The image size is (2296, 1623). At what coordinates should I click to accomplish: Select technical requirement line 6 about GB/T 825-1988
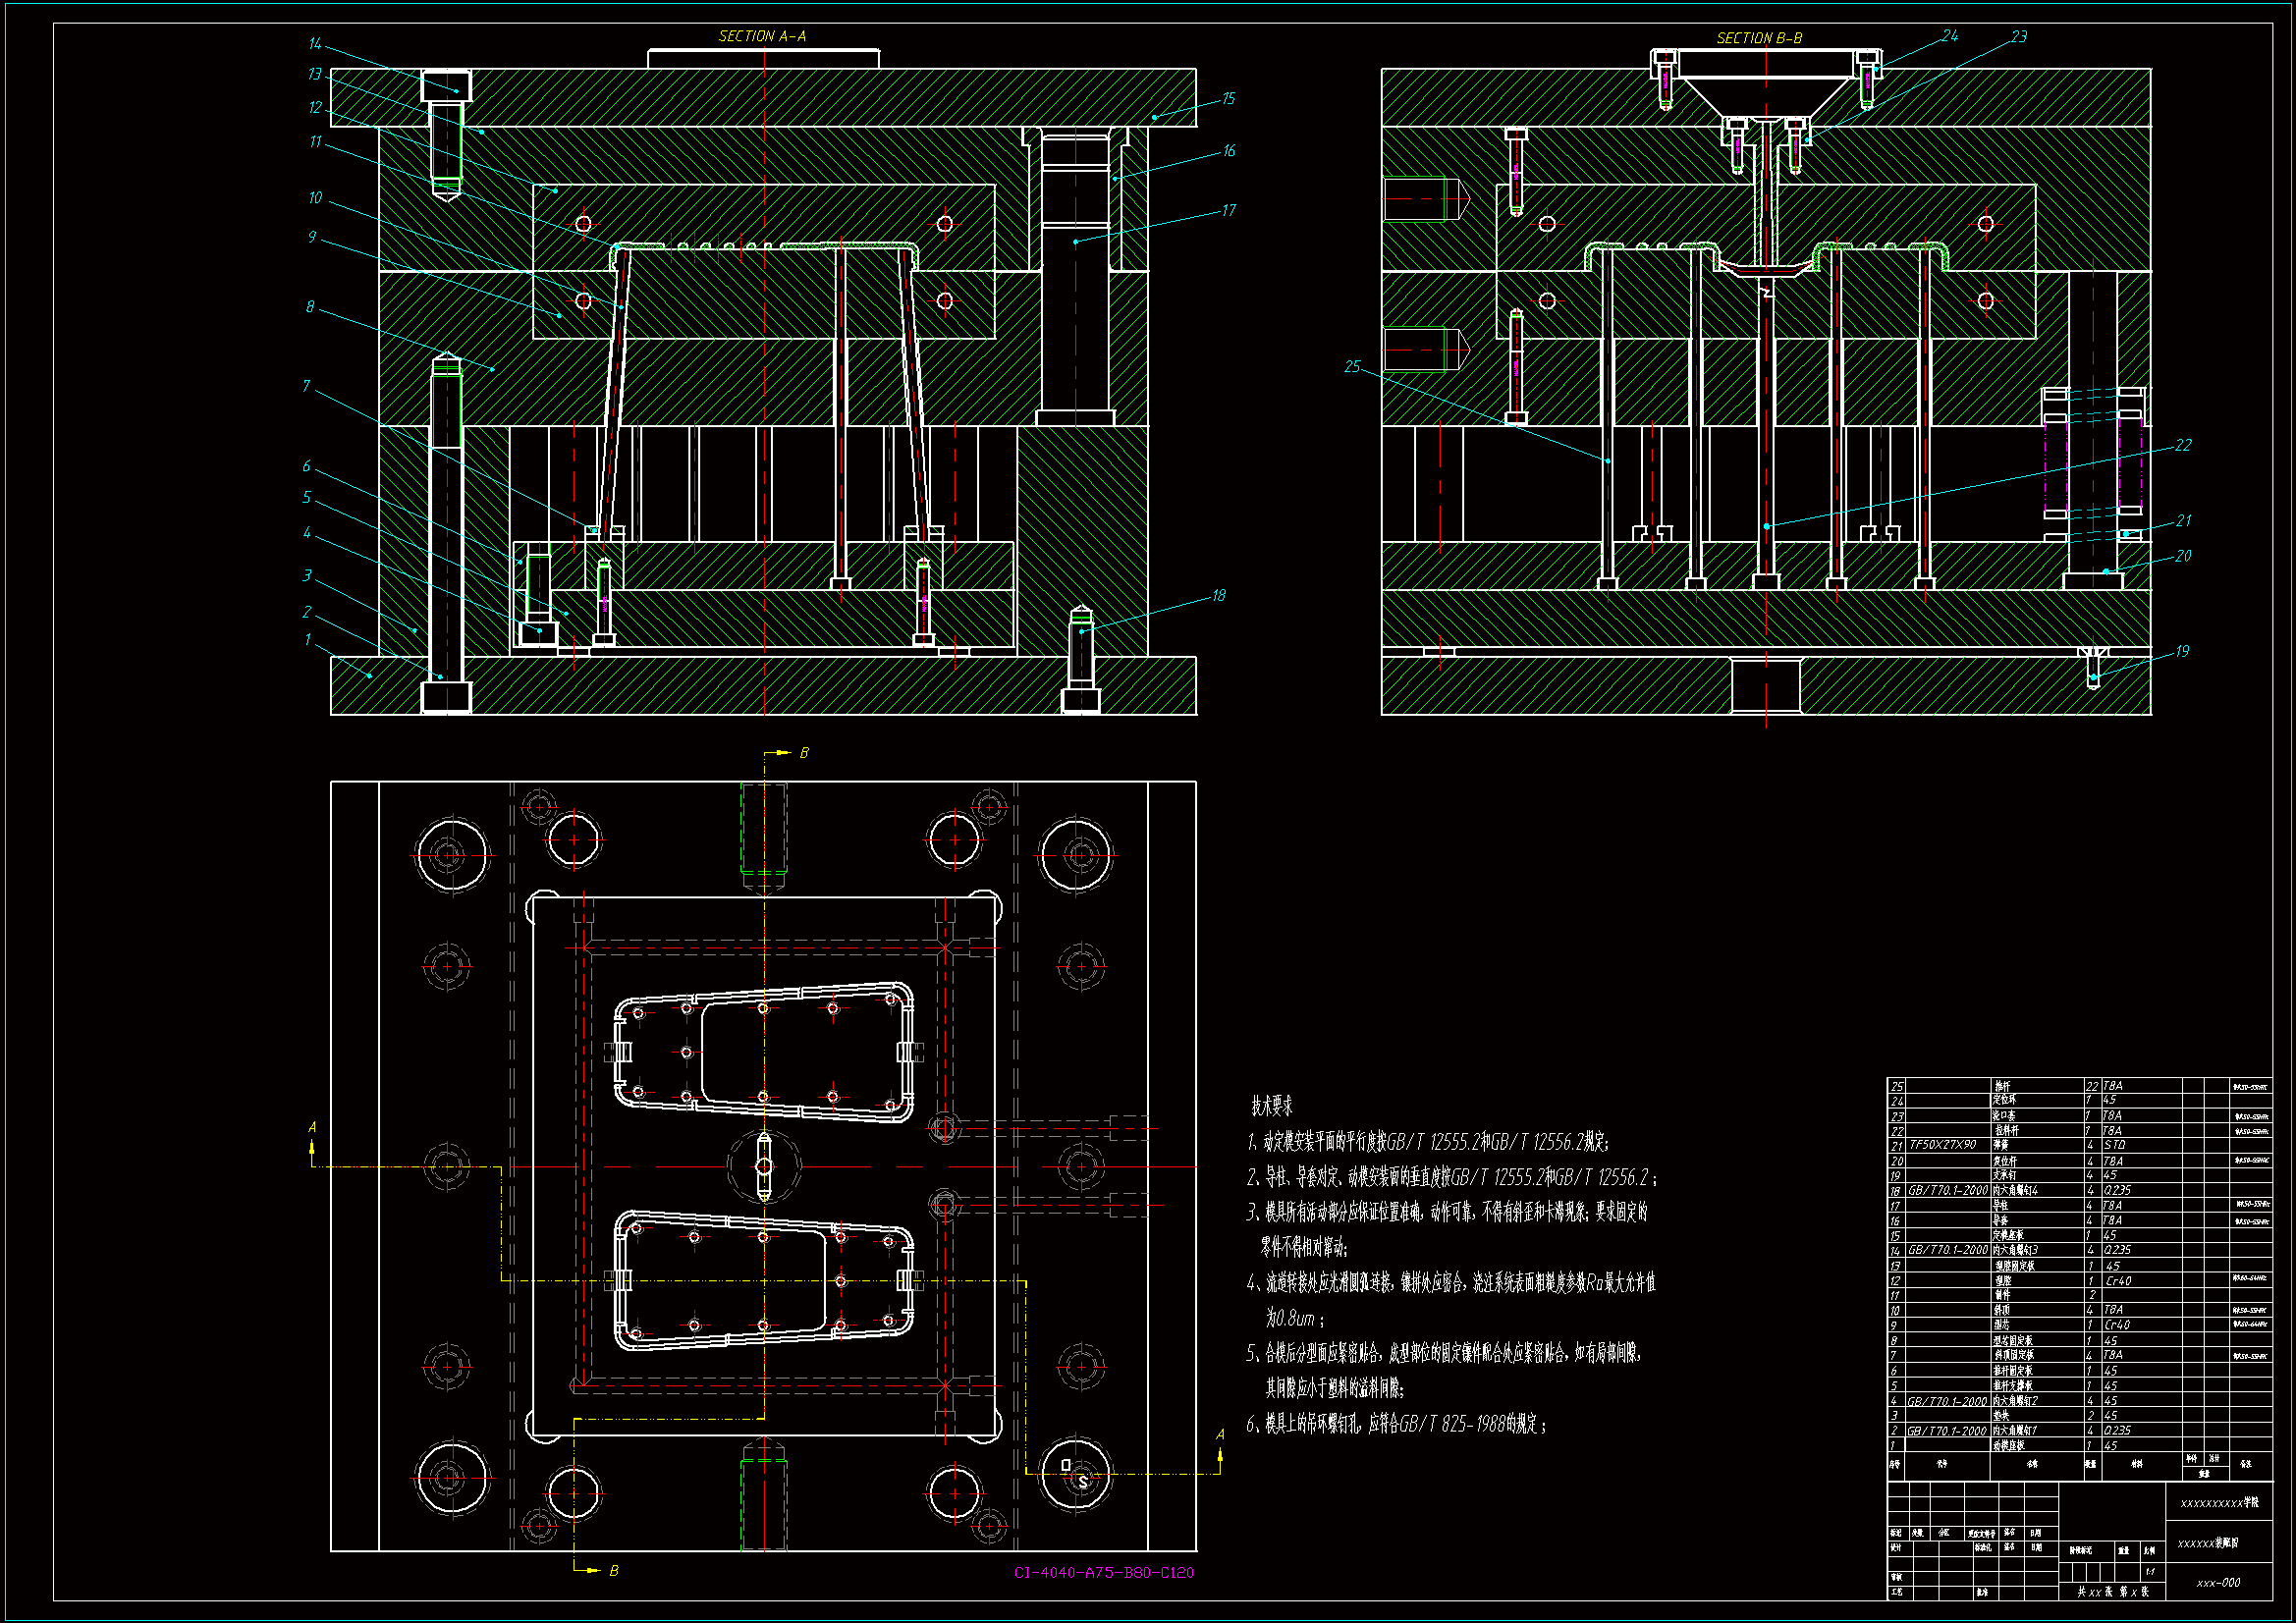point(1395,1424)
